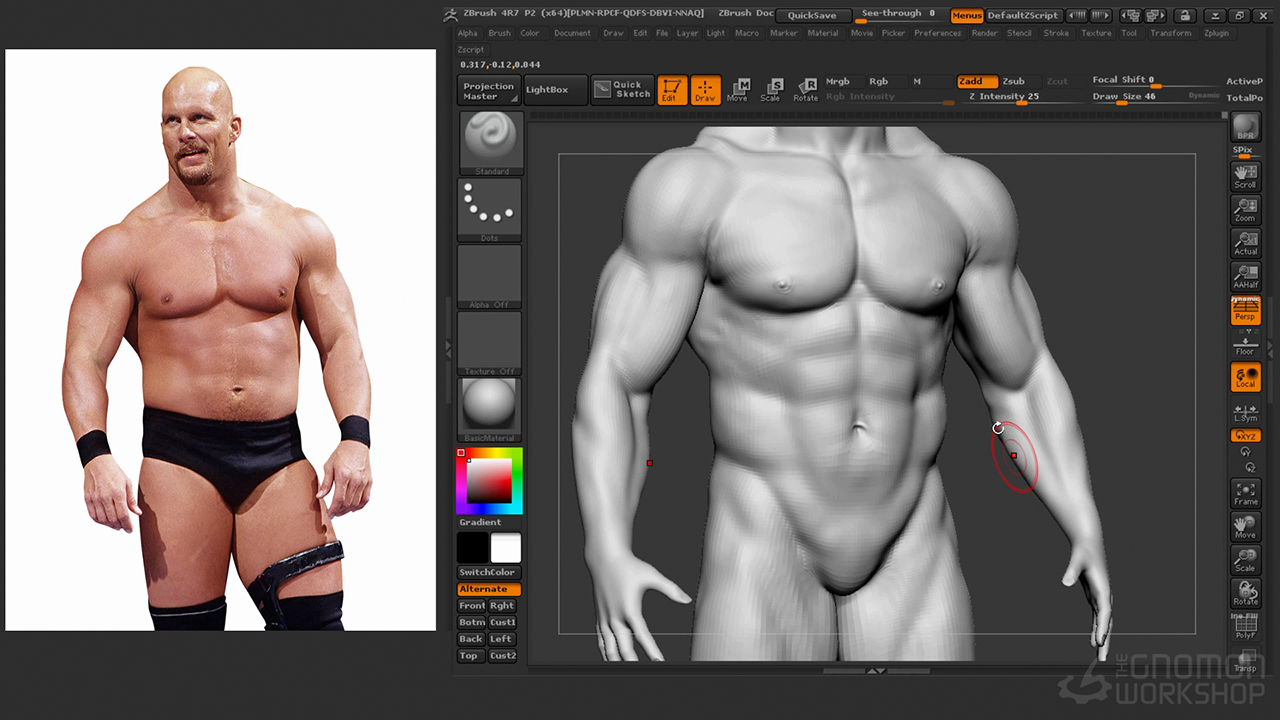The height and width of the screenshot is (720, 1280).
Task: Open the BasicMaterial material picker
Action: (490, 409)
